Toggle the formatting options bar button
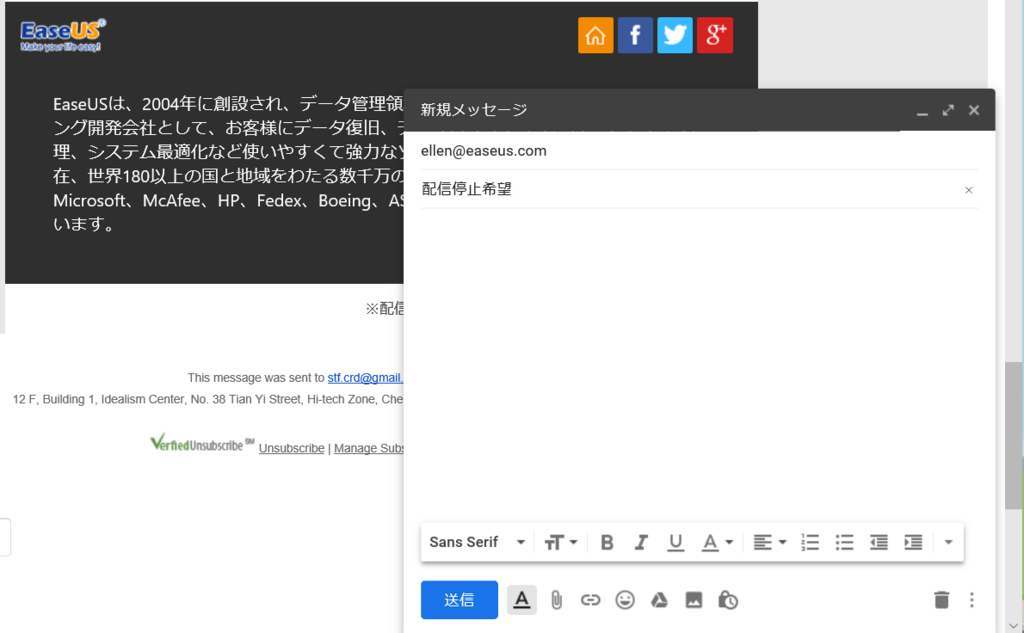 (x=522, y=600)
